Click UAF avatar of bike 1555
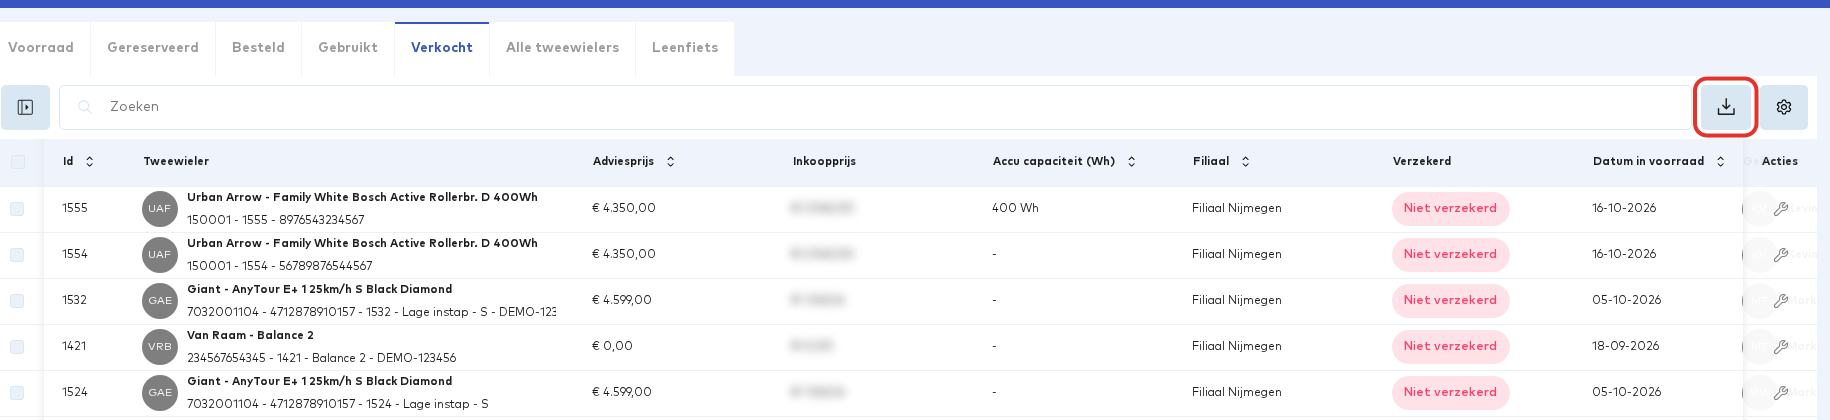This screenshot has height=420, width=1830. (x=160, y=209)
